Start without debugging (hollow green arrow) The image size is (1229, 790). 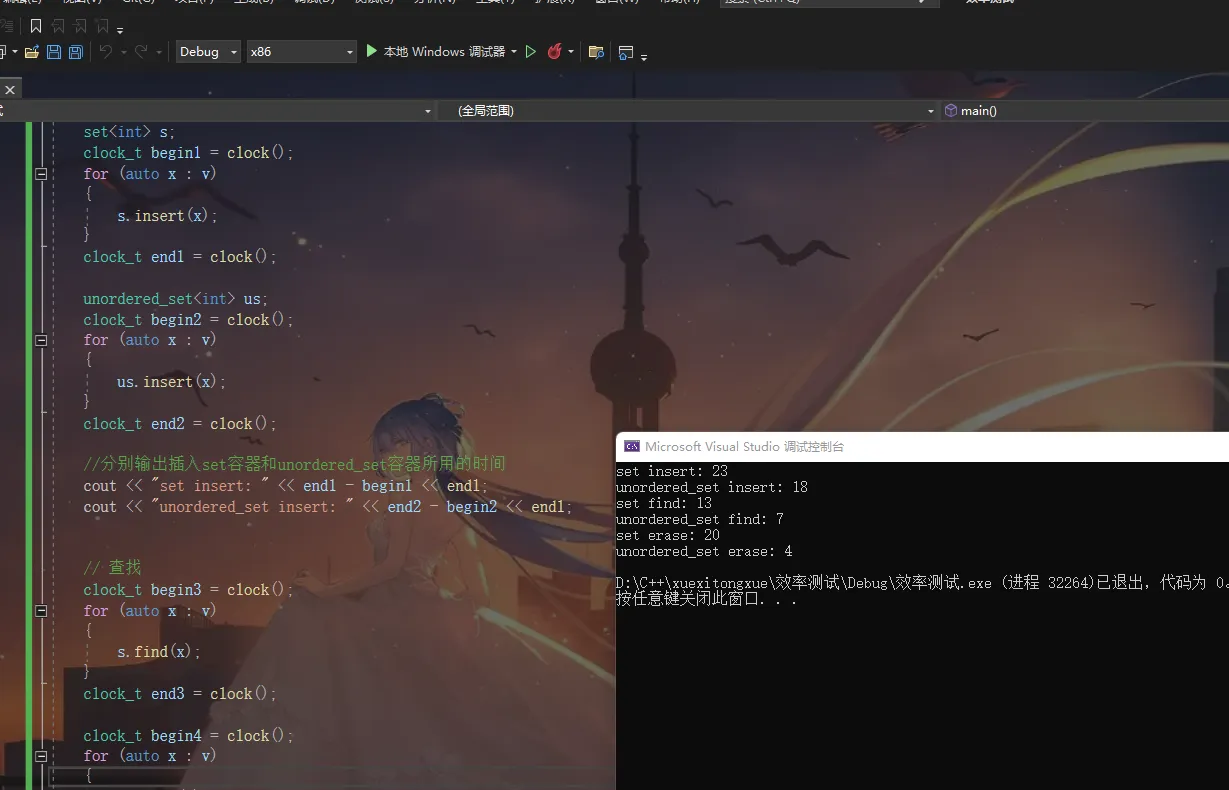(531, 52)
